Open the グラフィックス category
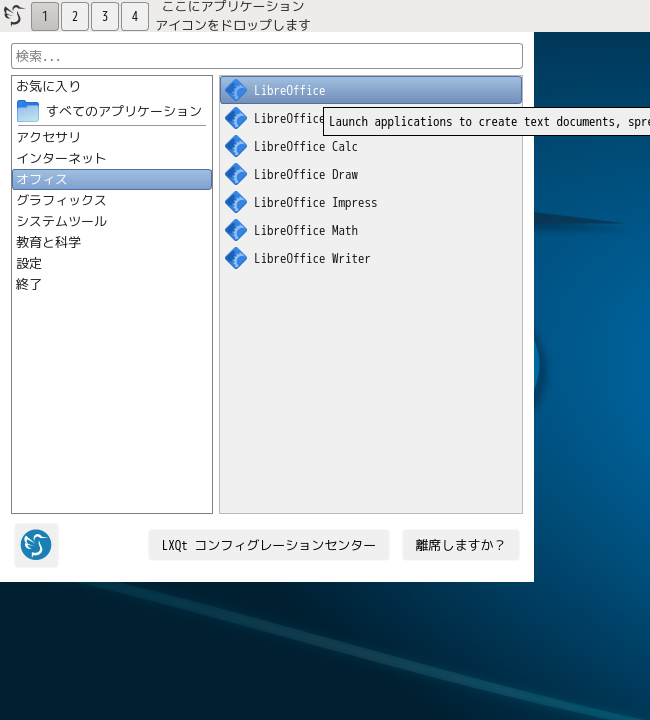The width and height of the screenshot is (650, 720). (112, 200)
